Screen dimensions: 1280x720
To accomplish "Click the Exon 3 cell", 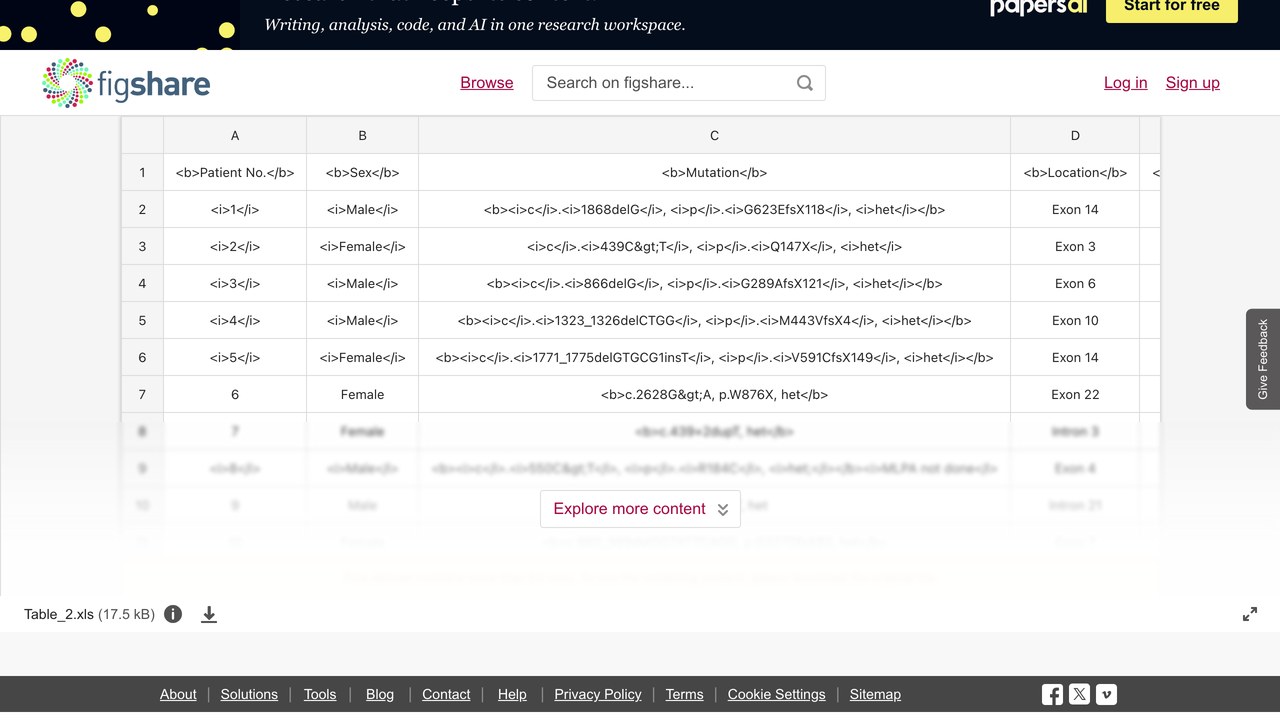I will pyautogui.click(x=1075, y=246).
